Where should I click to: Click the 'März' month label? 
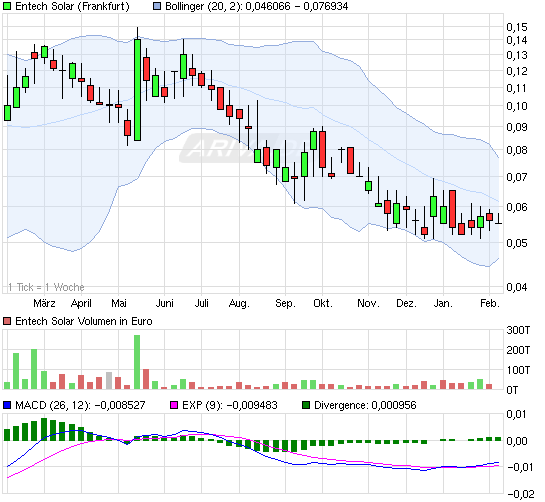click(x=44, y=303)
